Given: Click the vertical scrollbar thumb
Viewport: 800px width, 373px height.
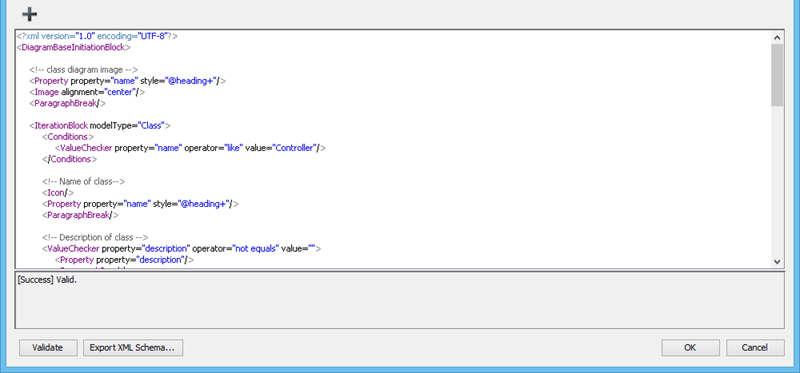Looking at the screenshot, I should pos(777,75).
